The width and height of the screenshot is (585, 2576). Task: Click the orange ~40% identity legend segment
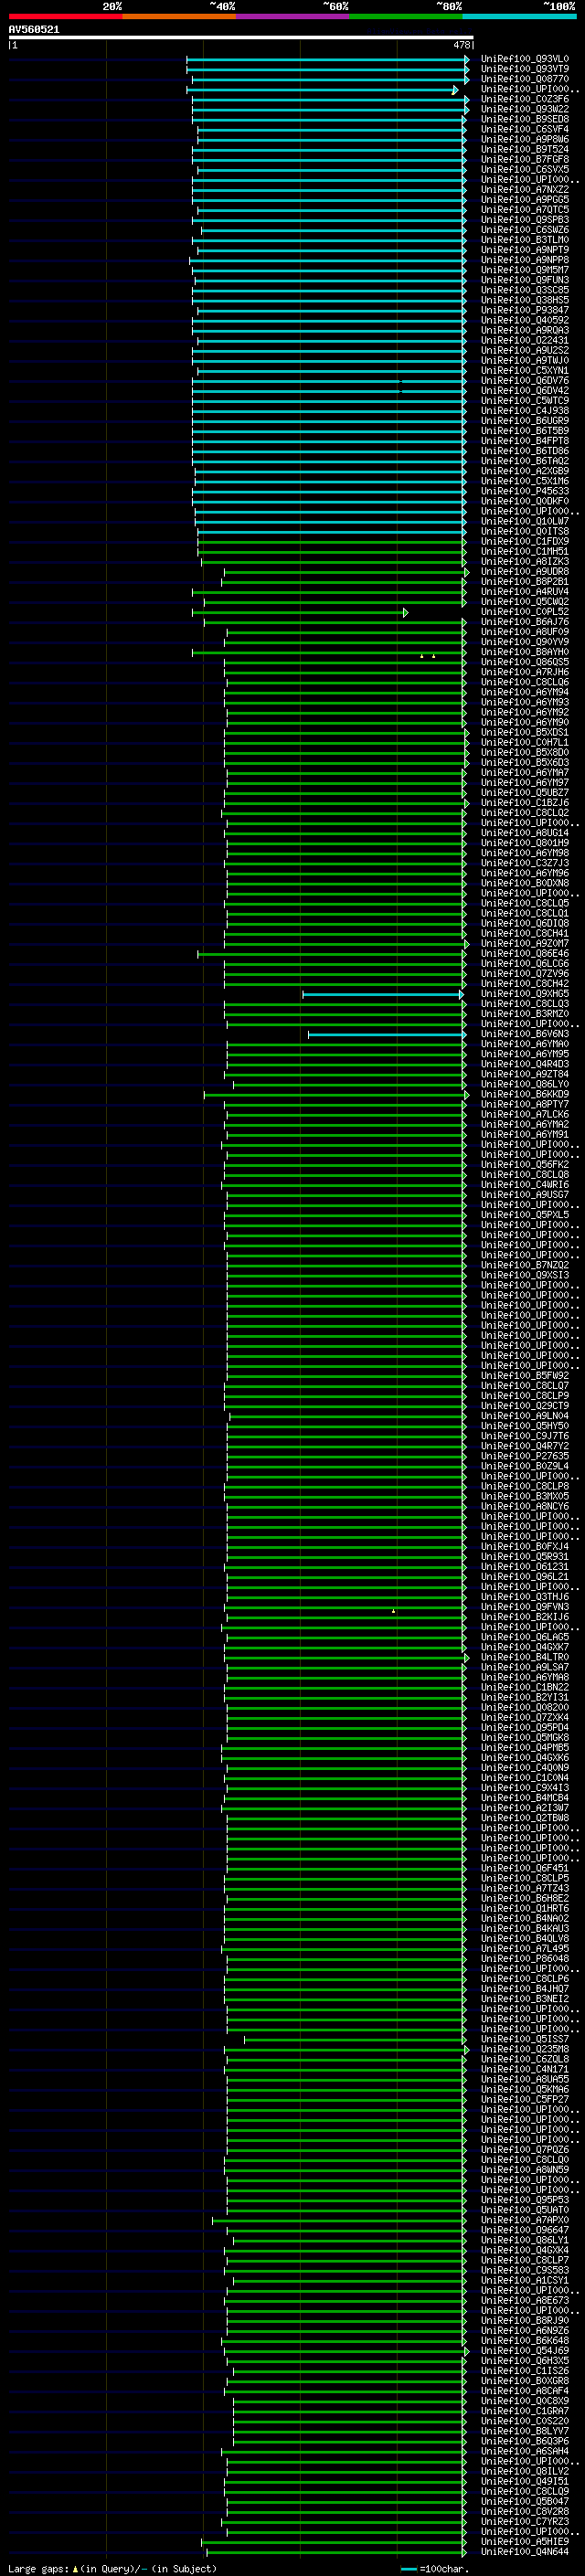[179, 16]
